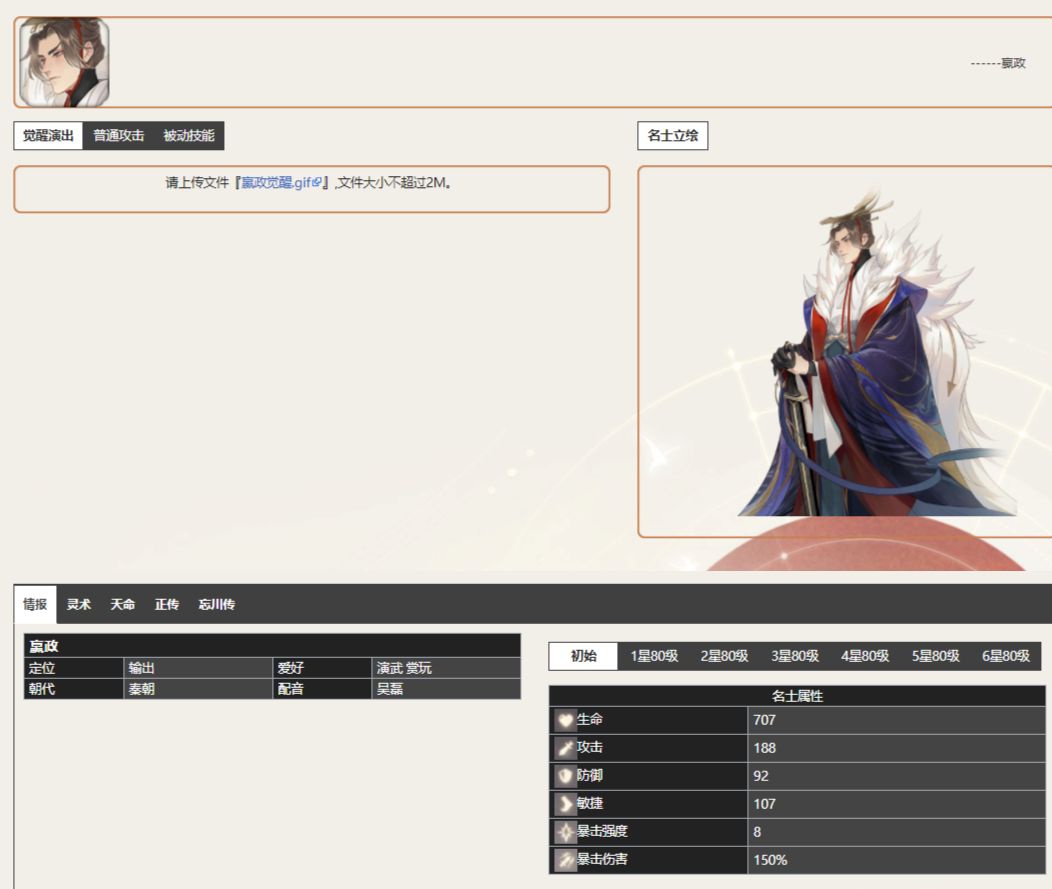Click the 爱好 label cell
The image size is (1052, 889).
click(x=322, y=668)
